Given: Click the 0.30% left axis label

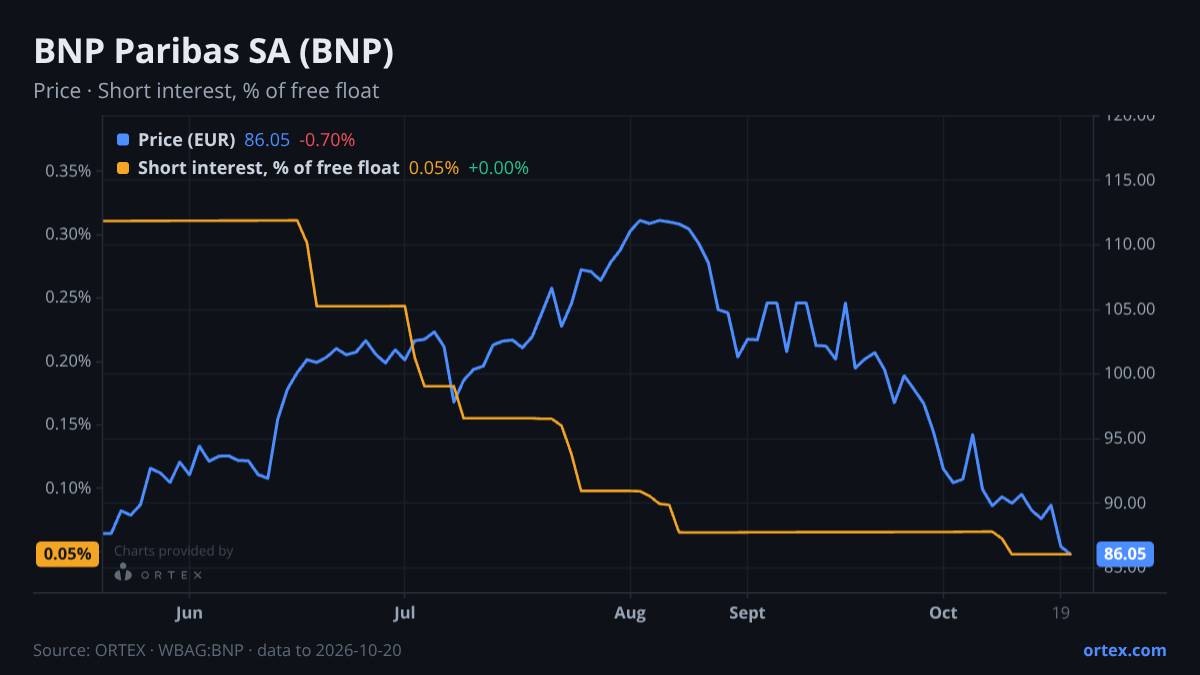Looking at the screenshot, I should pos(68,234).
